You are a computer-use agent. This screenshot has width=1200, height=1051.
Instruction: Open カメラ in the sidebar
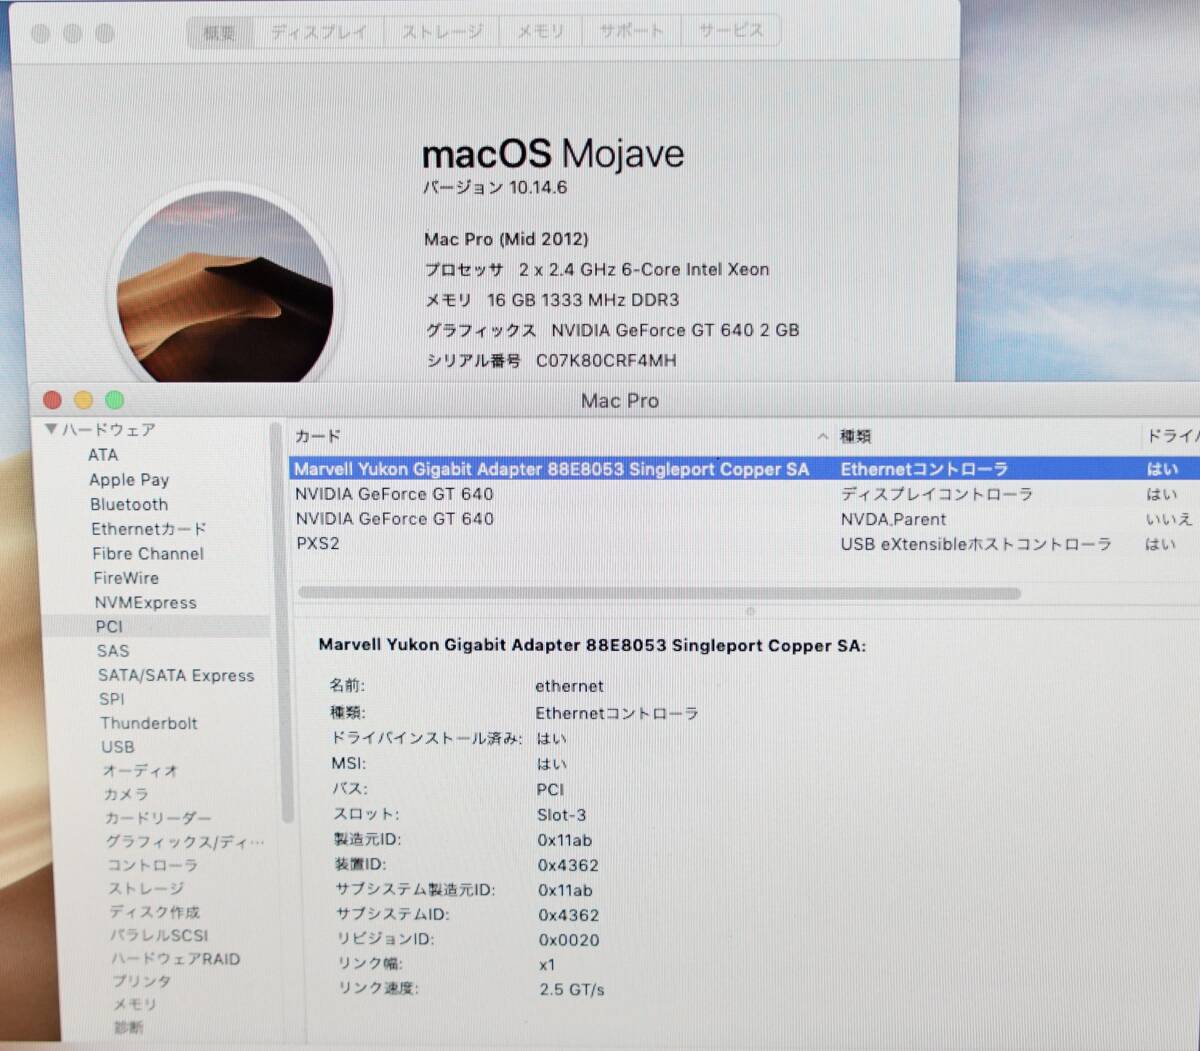[126, 794]
